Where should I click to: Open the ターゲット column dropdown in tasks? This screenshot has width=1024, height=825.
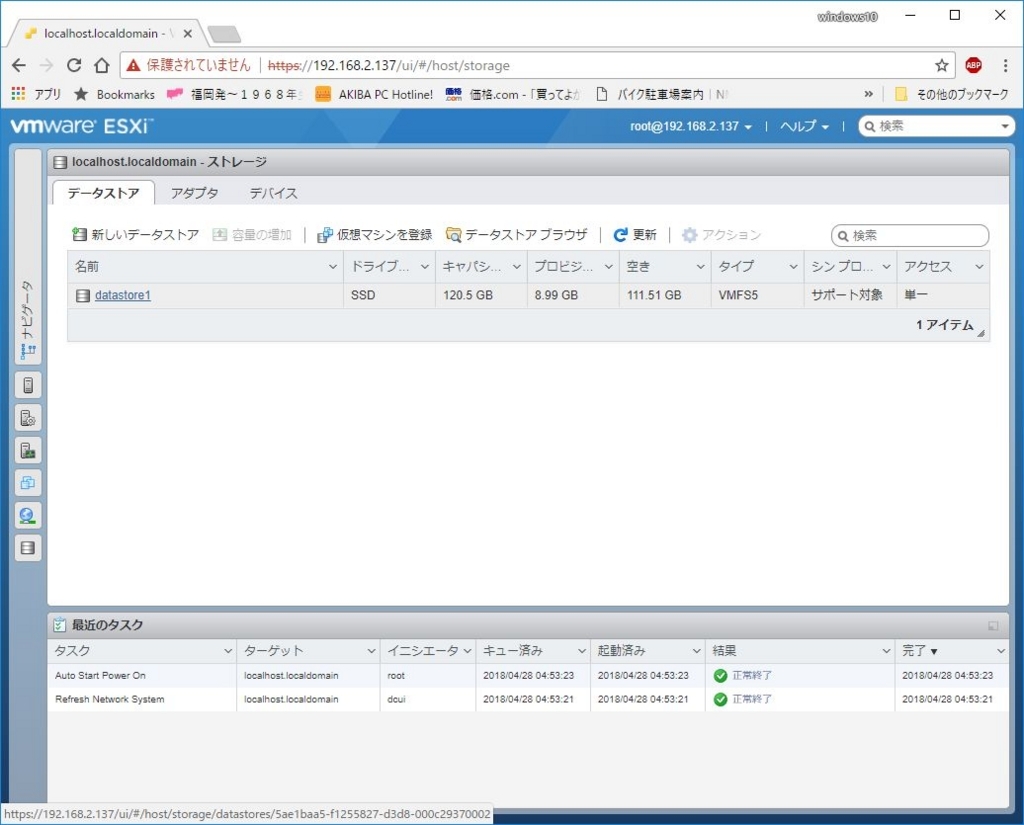point(370,651)
